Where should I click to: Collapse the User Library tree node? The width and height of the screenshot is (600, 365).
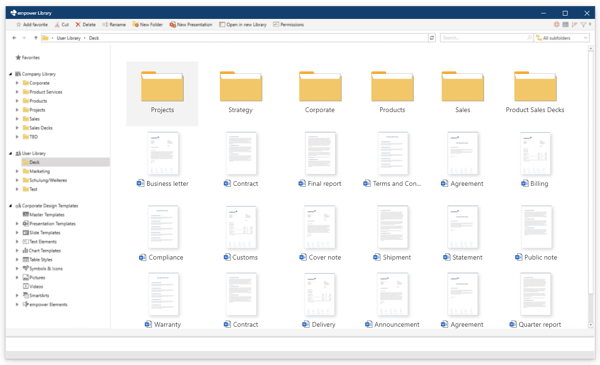click(10, 153)
